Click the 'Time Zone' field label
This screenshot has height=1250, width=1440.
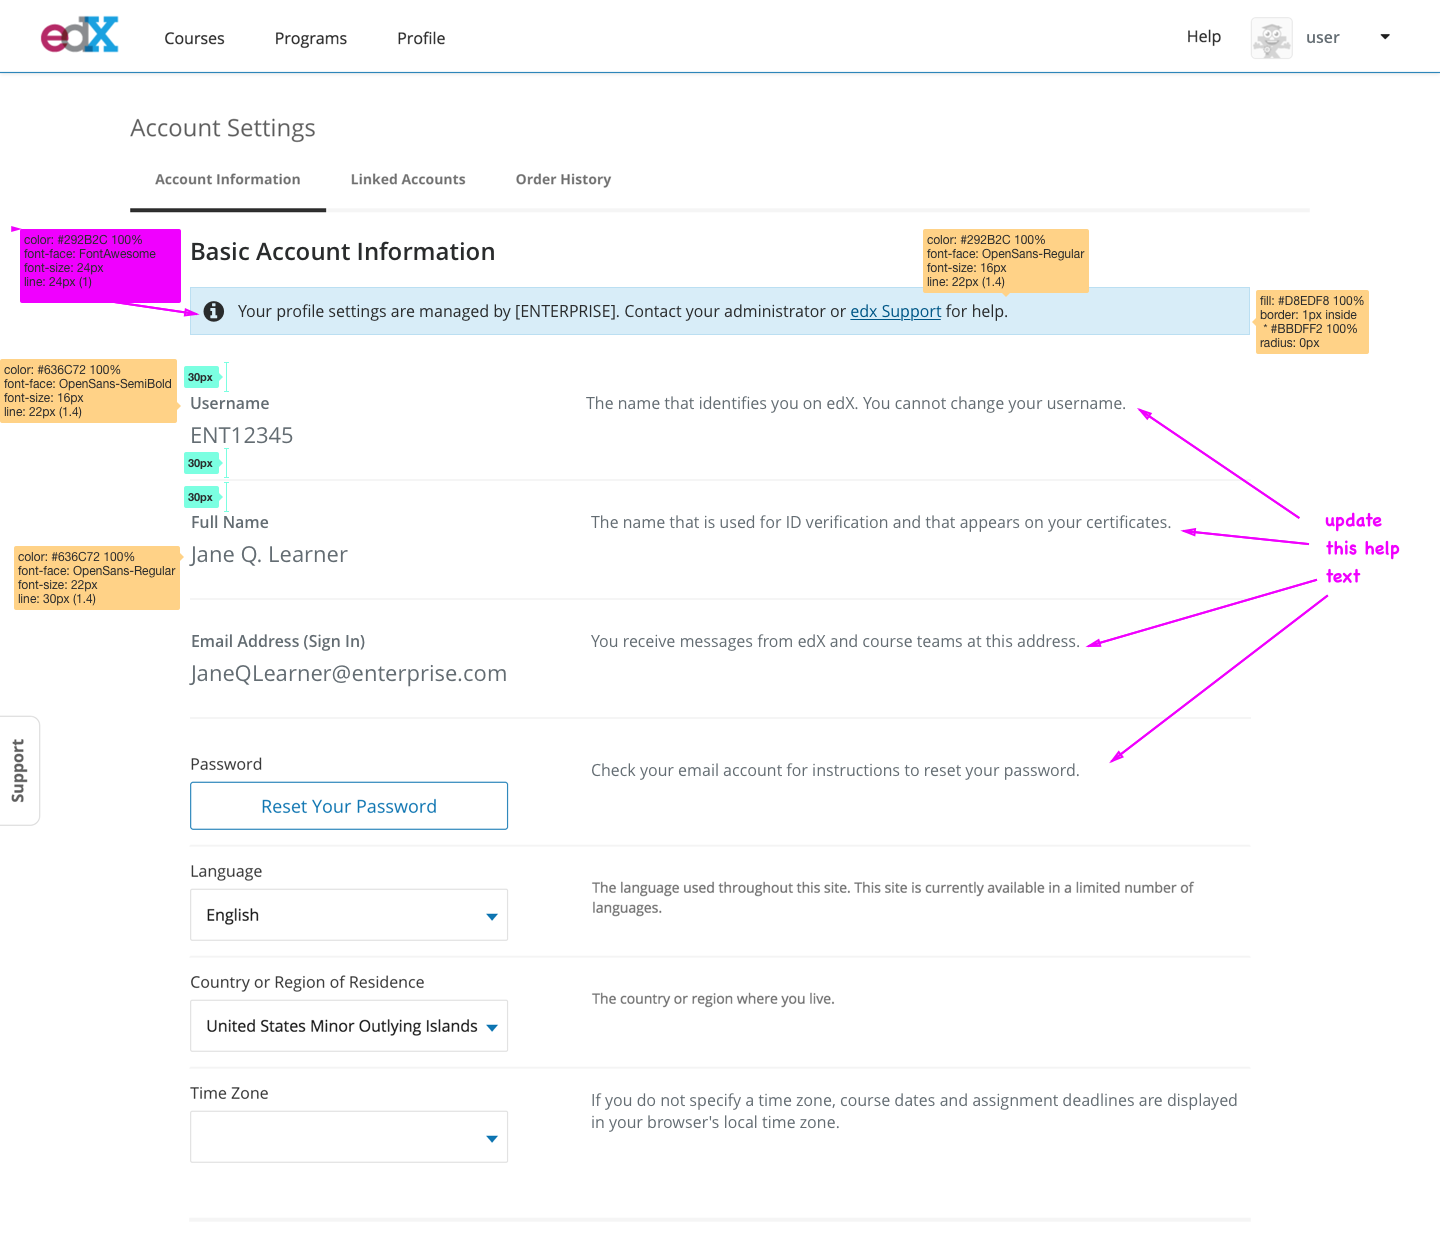[229, 1094]
